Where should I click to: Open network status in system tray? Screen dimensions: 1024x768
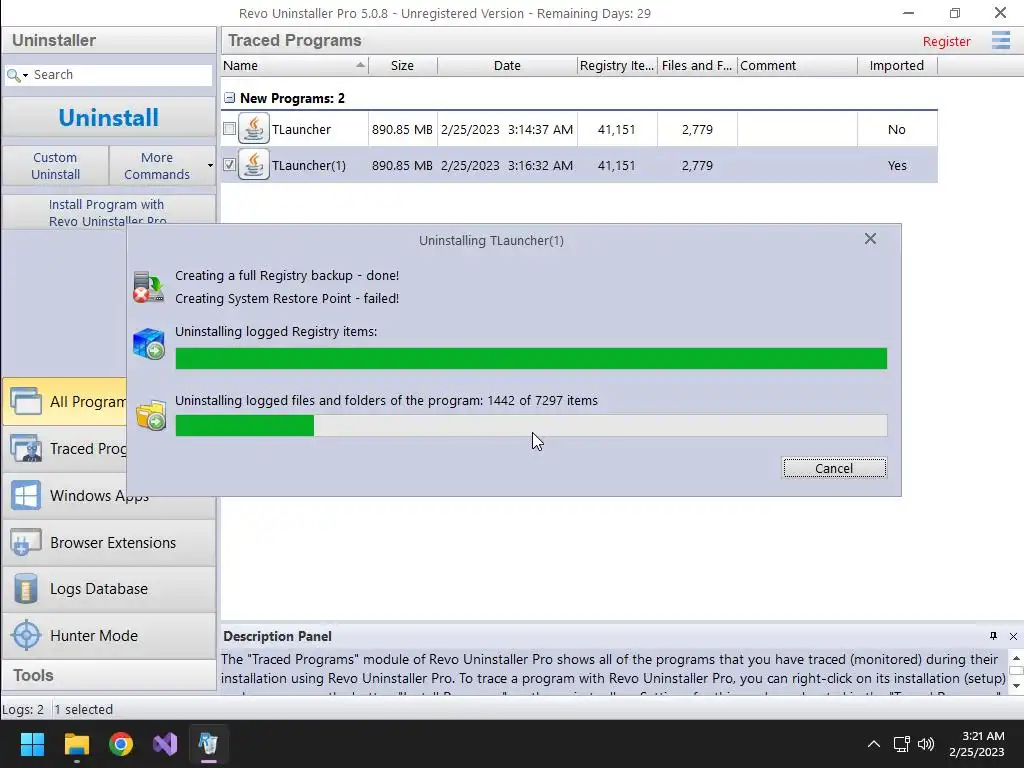click(x=902, y=744)
